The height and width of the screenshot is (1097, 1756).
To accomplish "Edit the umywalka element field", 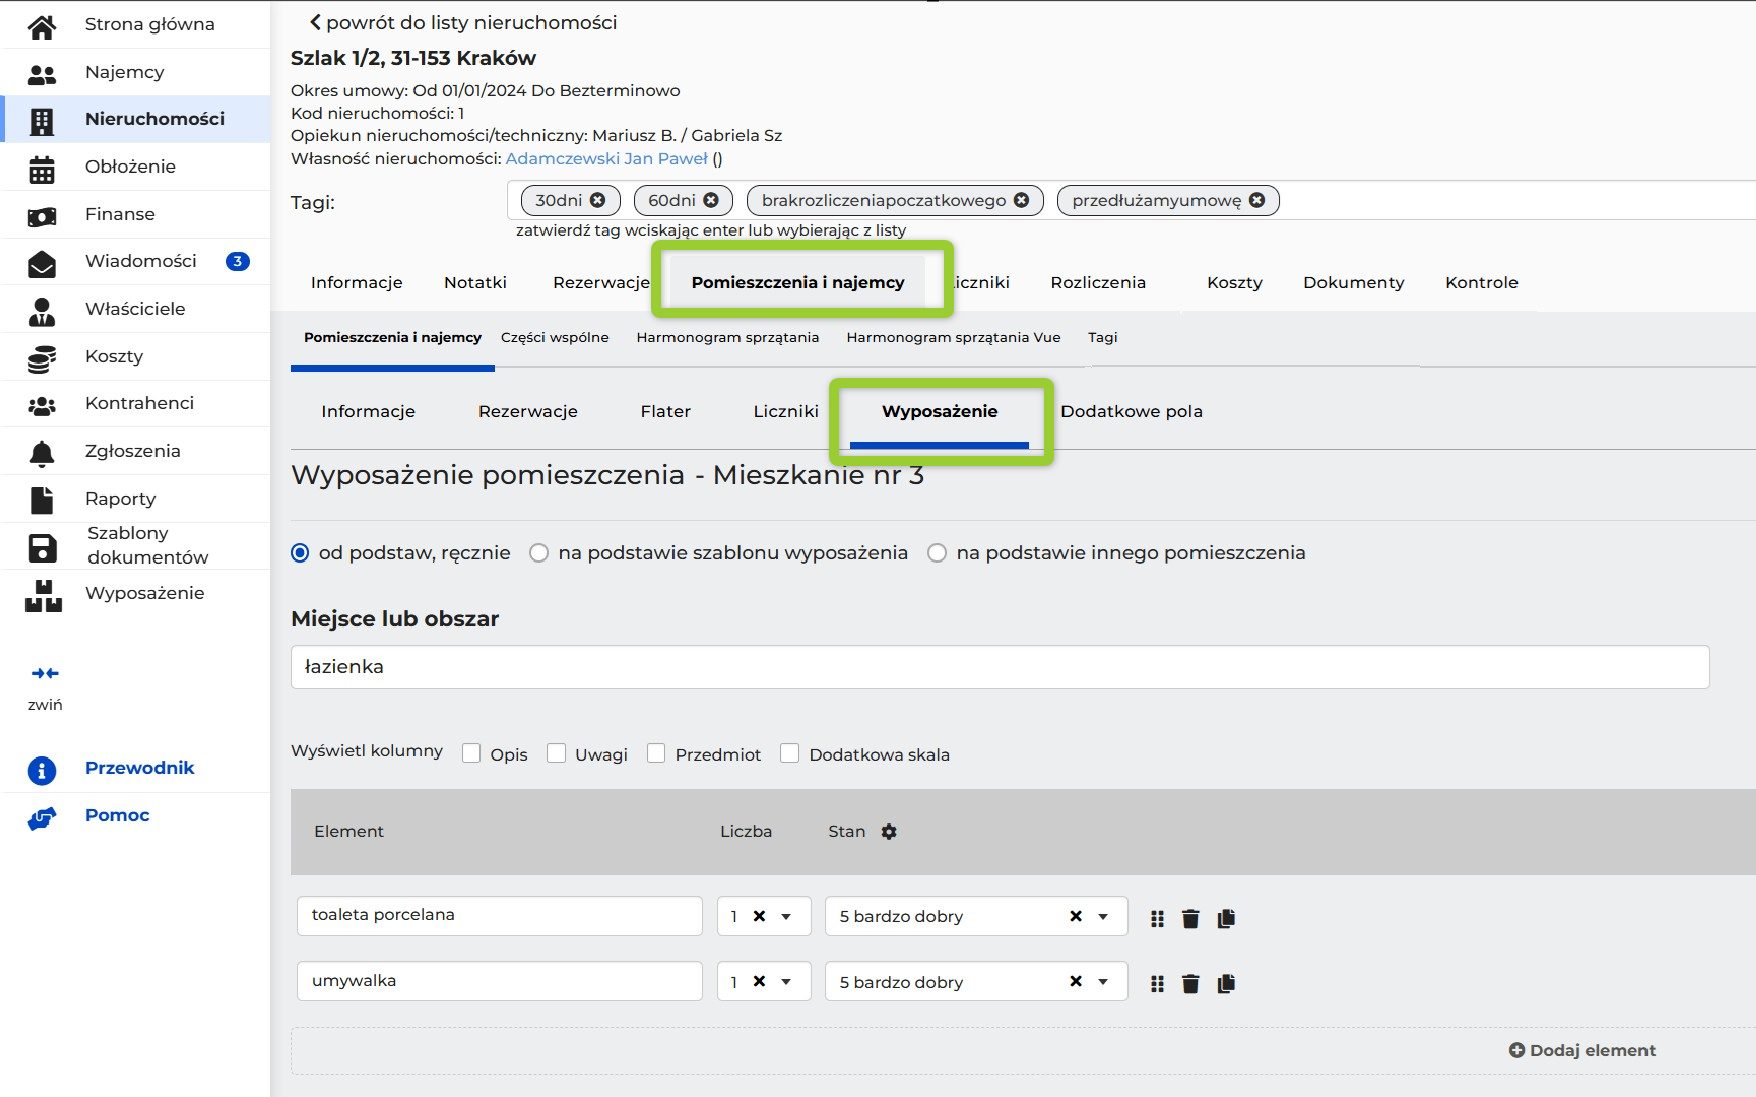I will [x=500, y=982].
